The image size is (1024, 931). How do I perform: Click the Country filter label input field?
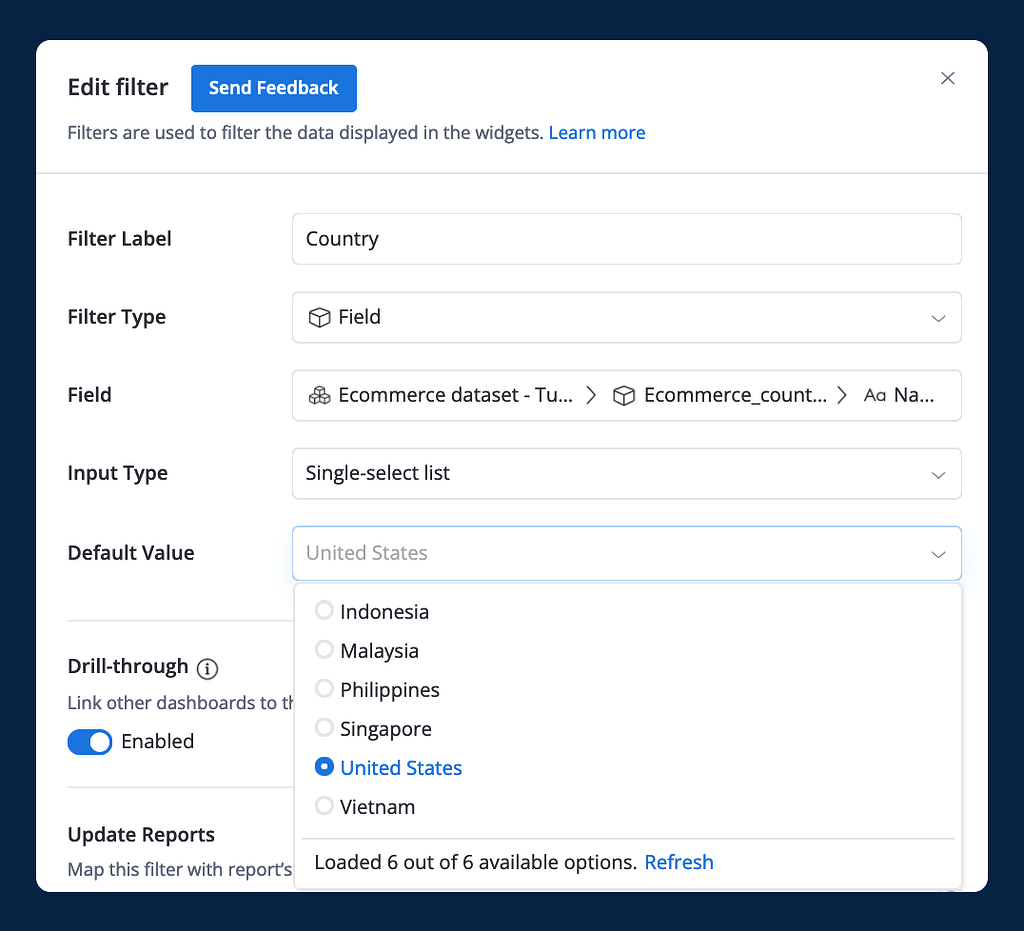(626, 239)
